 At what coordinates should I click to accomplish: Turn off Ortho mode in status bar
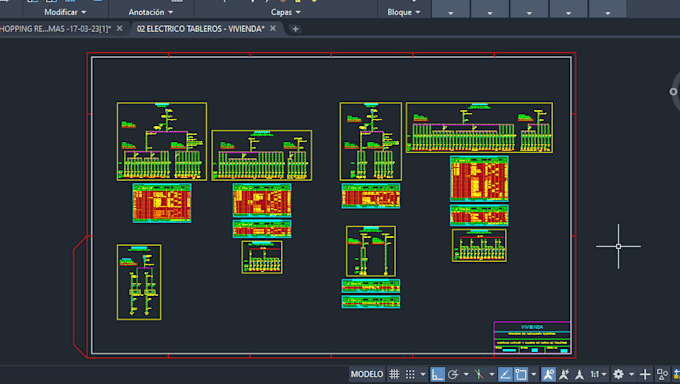tap(437, 374)
